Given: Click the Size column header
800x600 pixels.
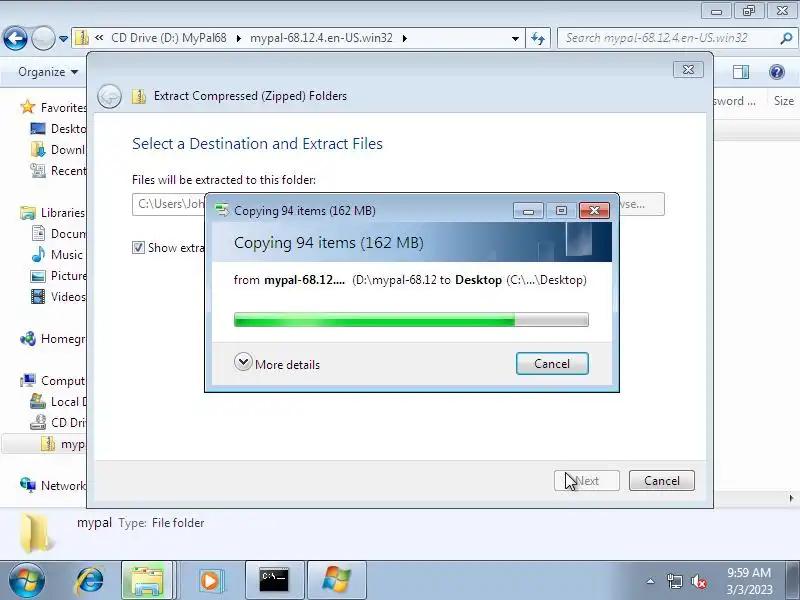Looking at the screenshot, I should coord(783,101).
